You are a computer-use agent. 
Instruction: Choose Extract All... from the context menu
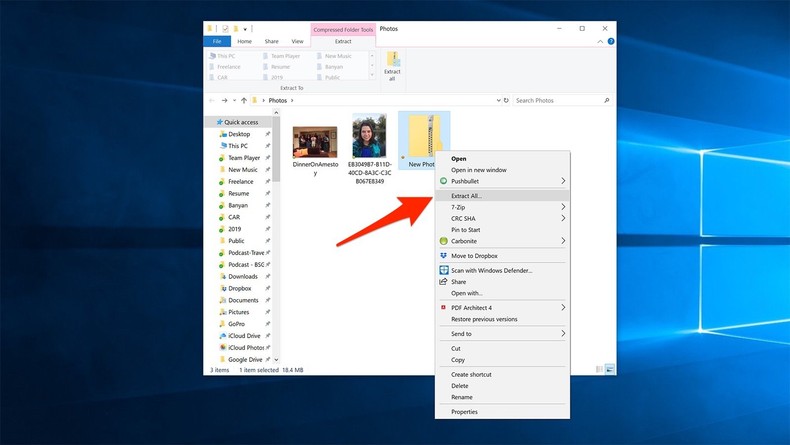[466, 196]
